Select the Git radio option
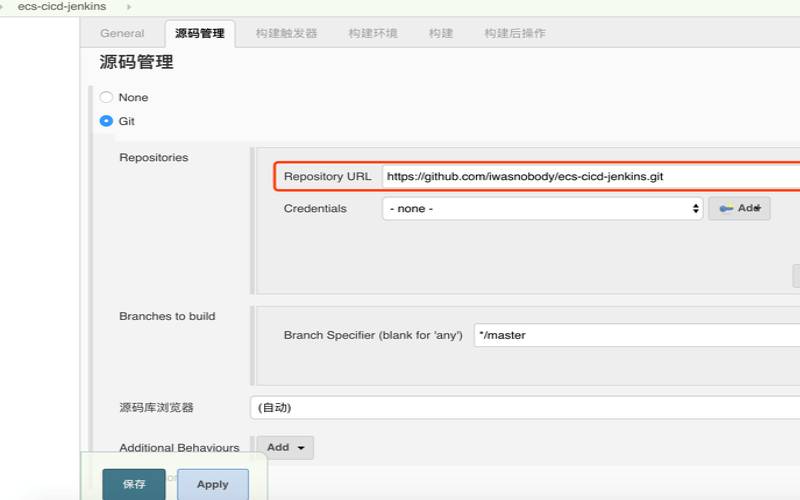This screenshot has width=800, height=500. coord(106,121)
